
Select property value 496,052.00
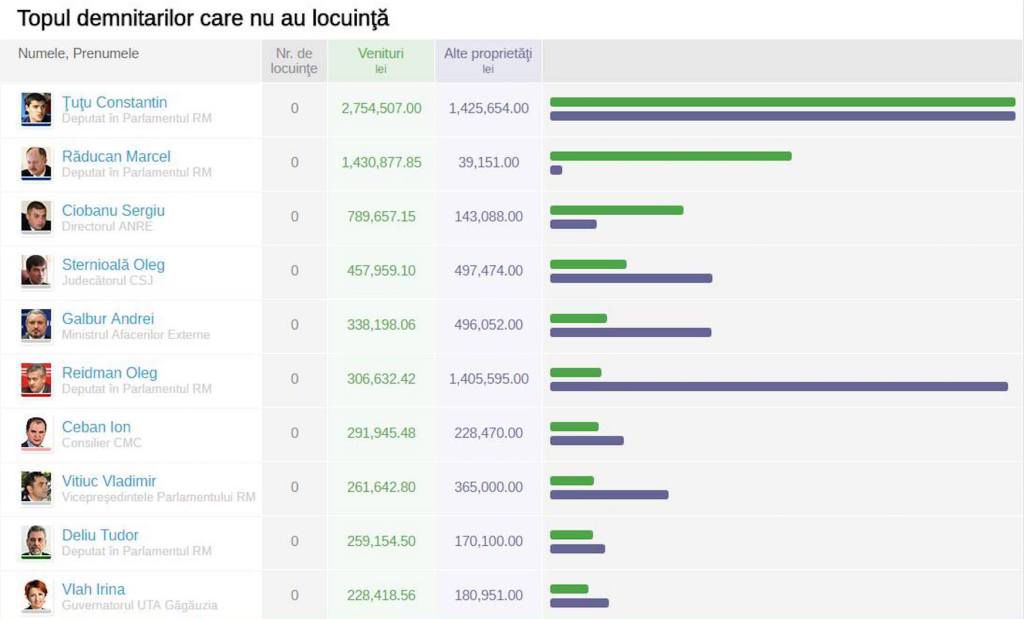point(488,325)
